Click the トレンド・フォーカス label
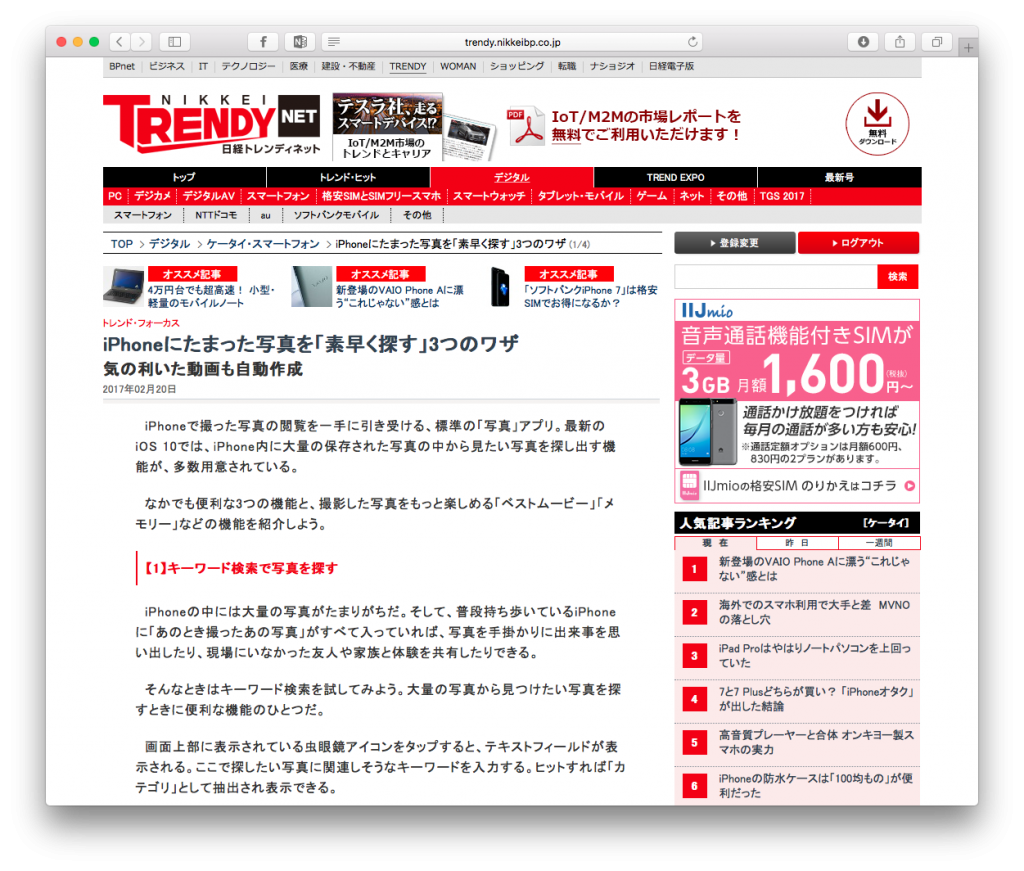 (141, 323)
